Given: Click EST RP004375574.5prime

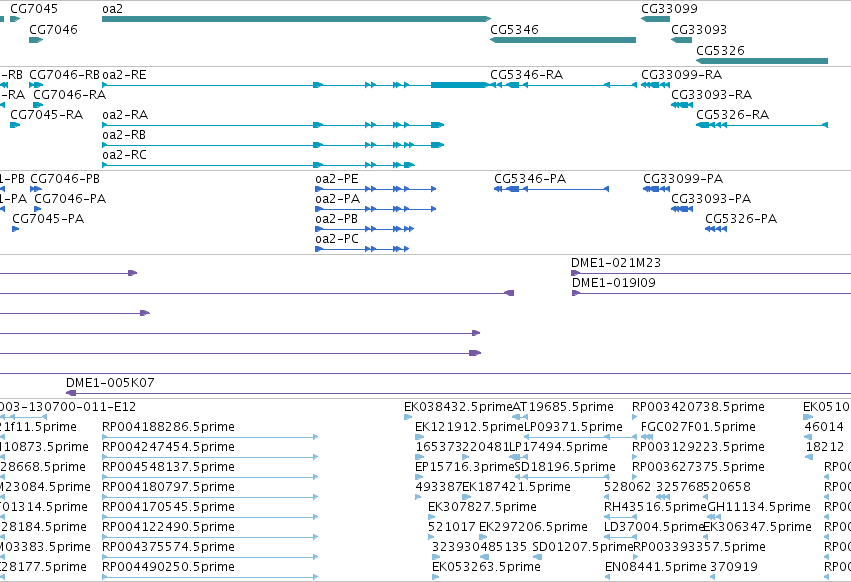Looking at the screenshot, I should [168, 548].
